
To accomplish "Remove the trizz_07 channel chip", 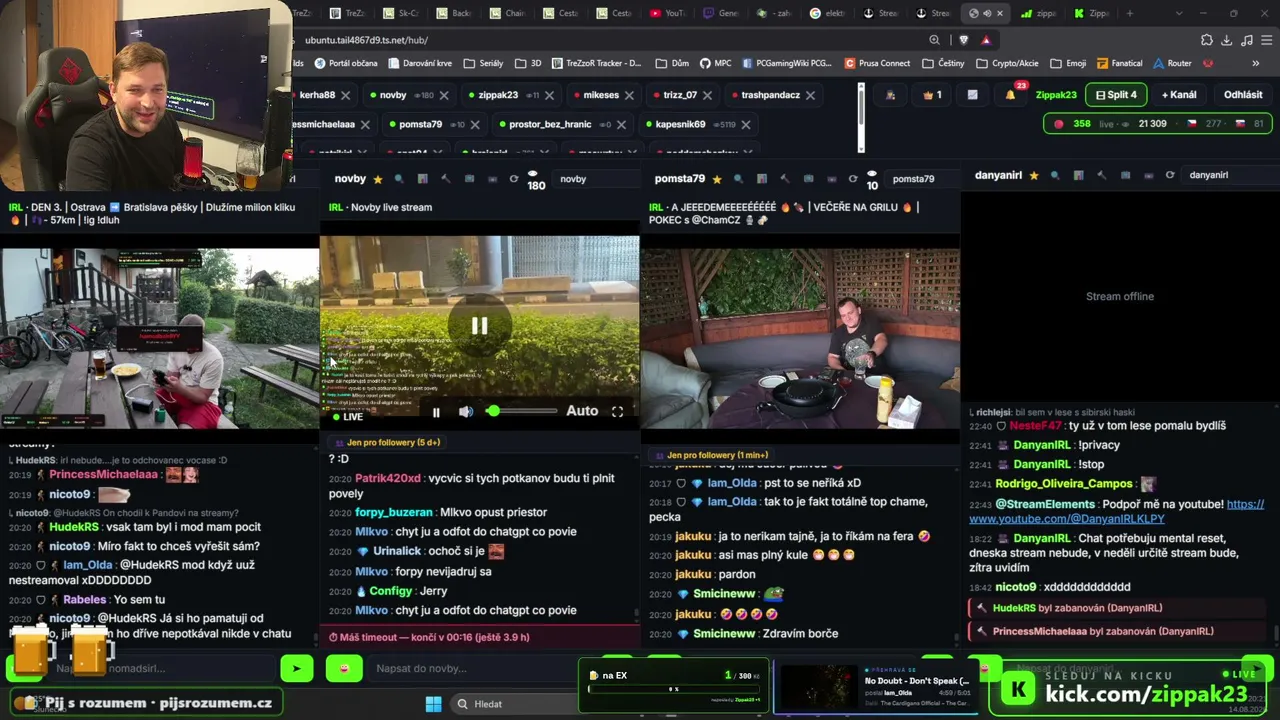I will (709, 95).
